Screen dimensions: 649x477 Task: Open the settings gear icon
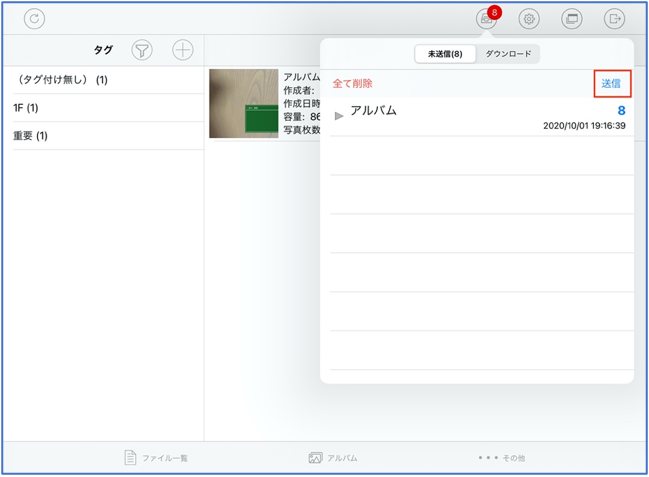pos(529,19)
